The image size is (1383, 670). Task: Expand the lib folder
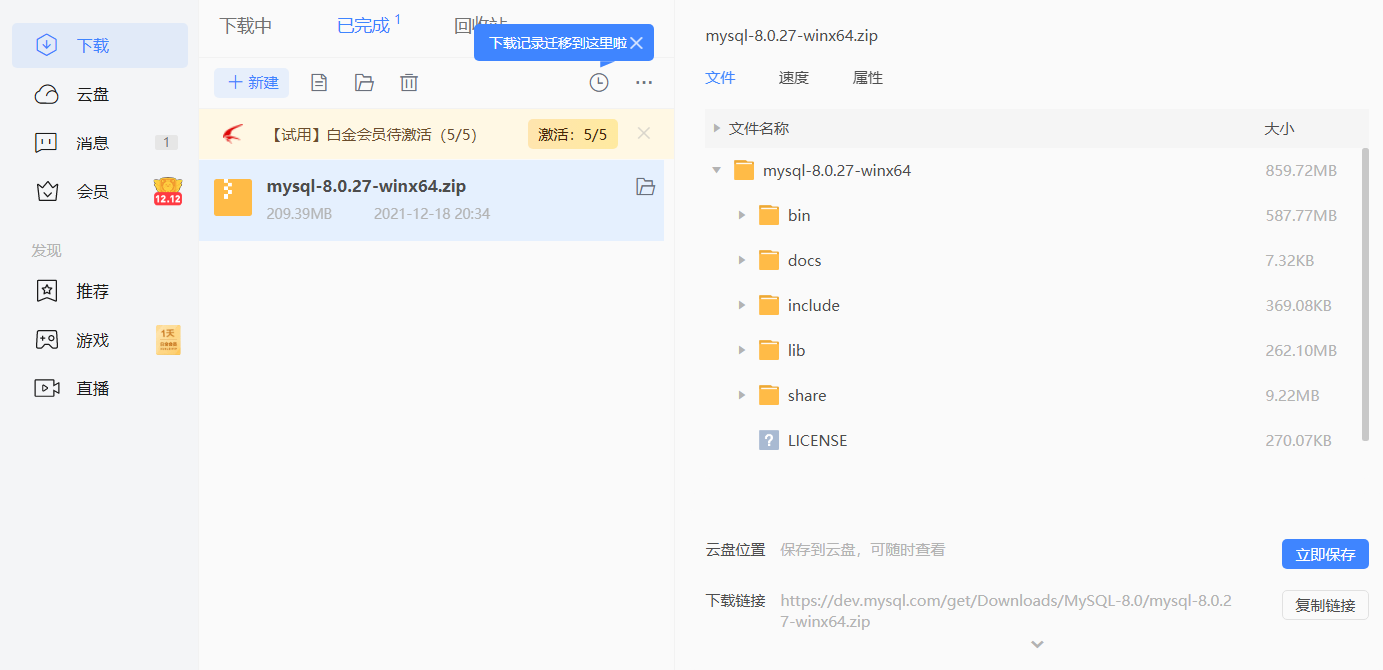(x=740, y=350)
